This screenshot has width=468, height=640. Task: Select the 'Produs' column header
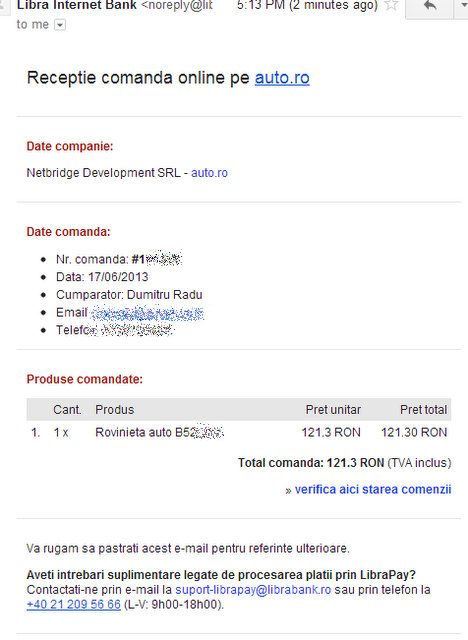coord(114,409)
